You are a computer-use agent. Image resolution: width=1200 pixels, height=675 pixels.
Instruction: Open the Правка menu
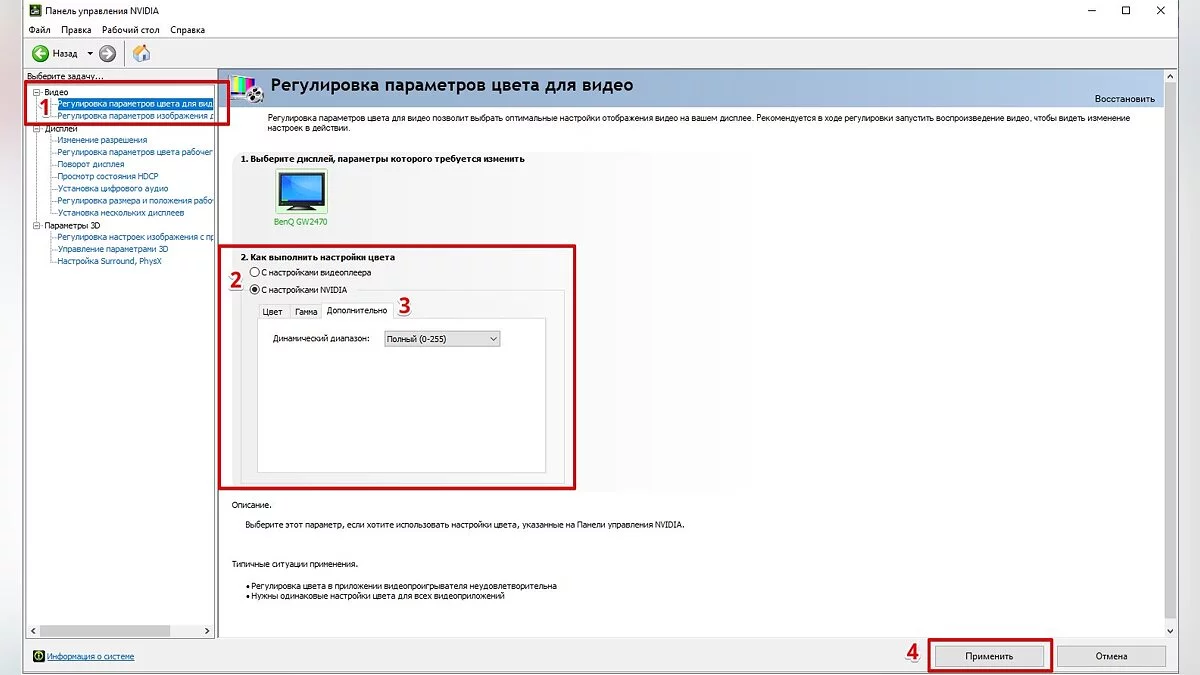(76, 30)
